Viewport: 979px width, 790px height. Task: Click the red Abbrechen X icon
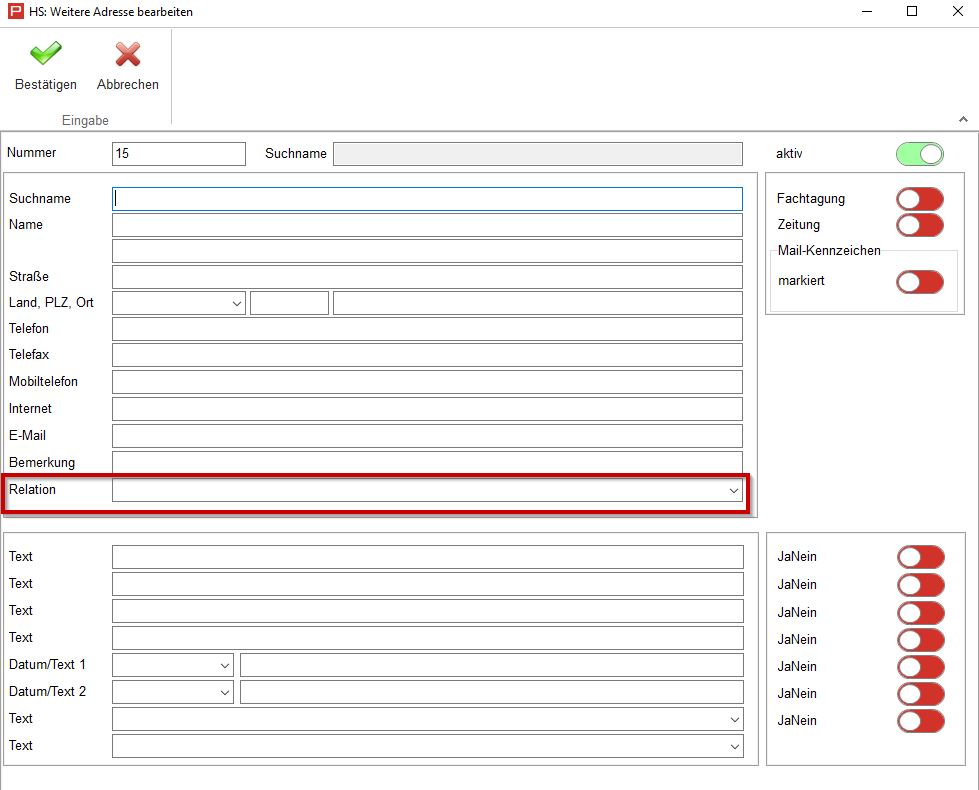tap(127, 54)
